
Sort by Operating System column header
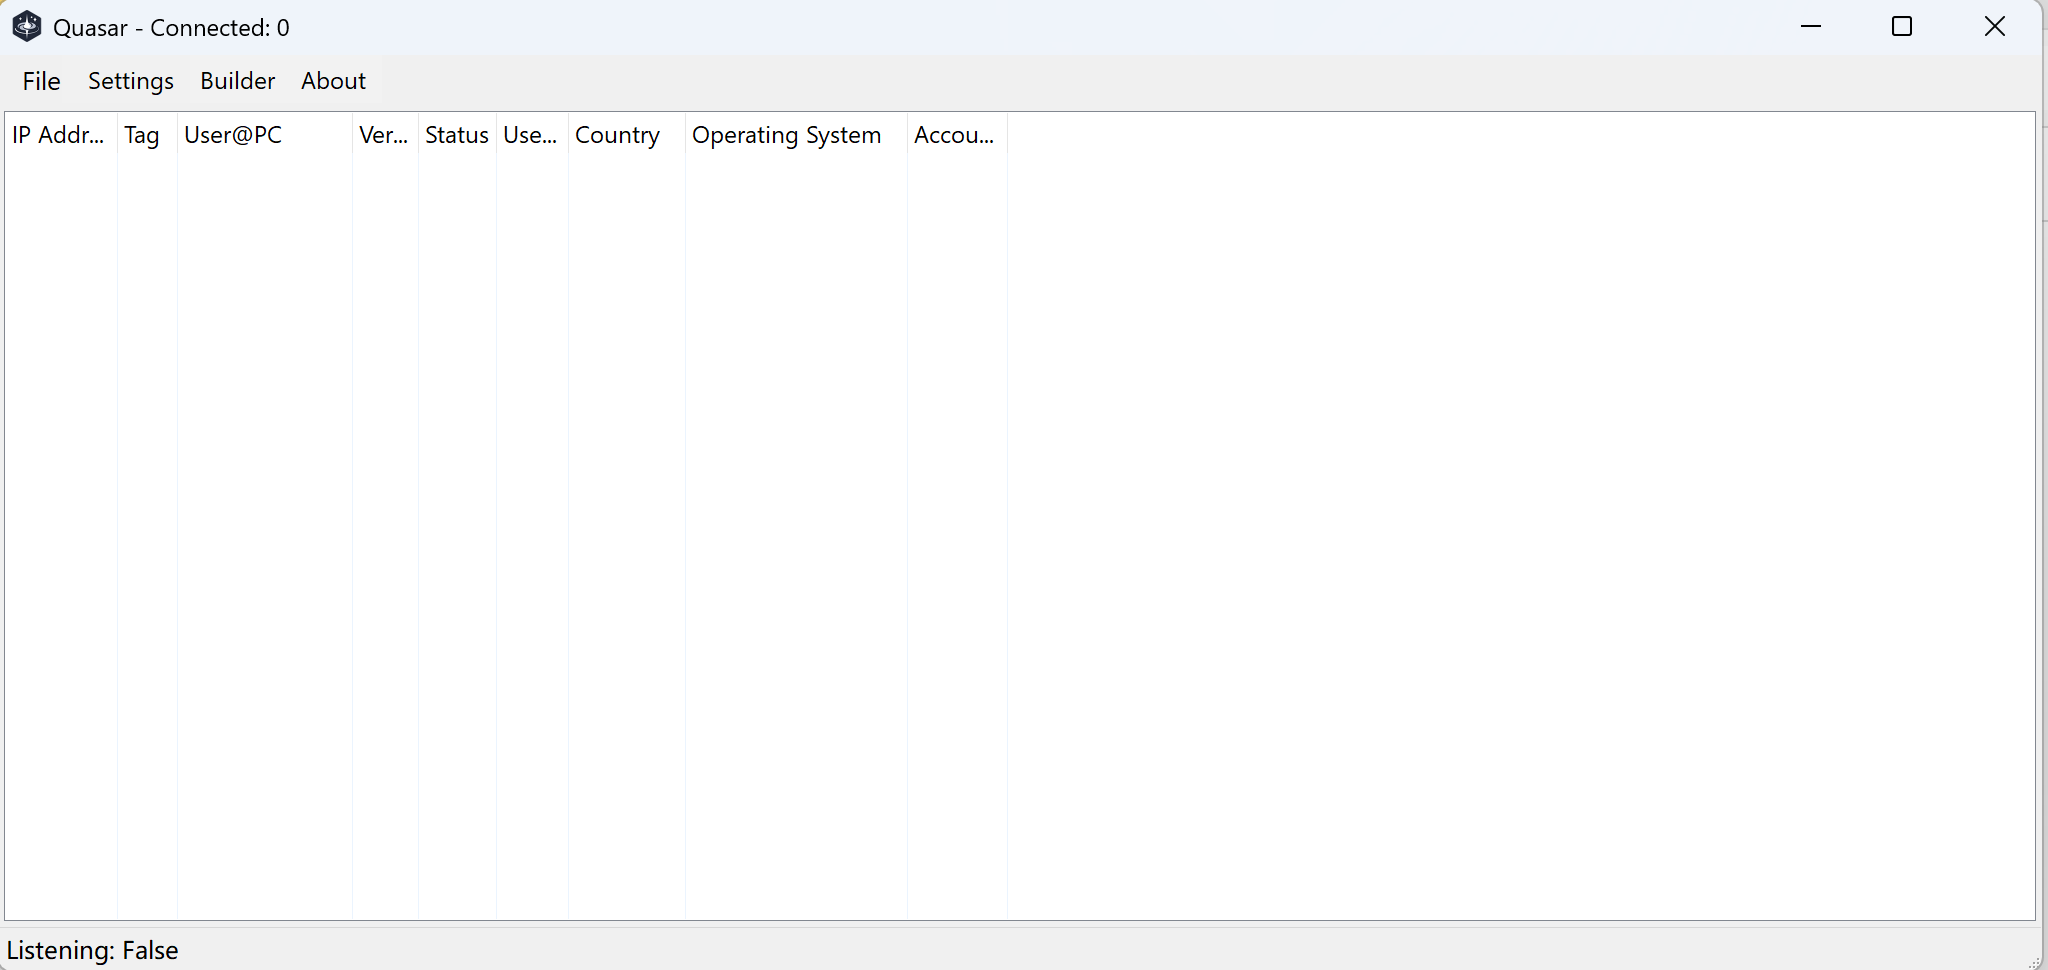click(796, 135)
